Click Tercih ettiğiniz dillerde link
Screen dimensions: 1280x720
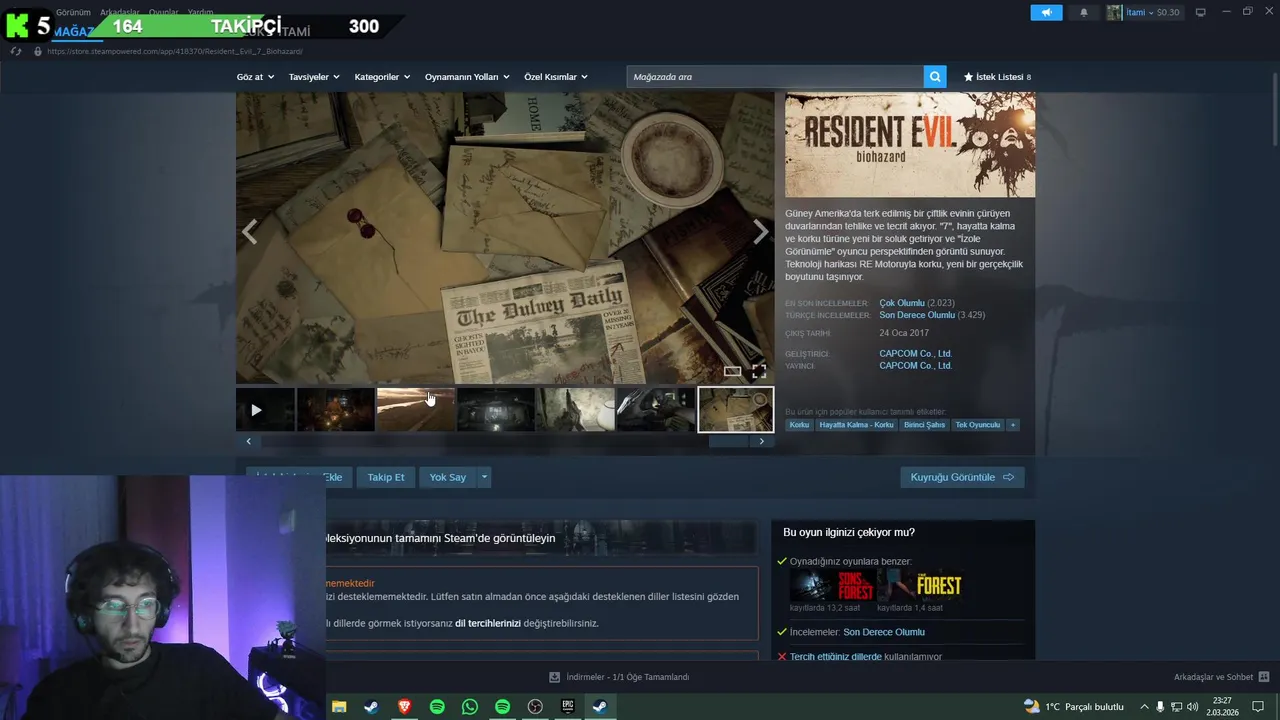click(x=836, y=657)
